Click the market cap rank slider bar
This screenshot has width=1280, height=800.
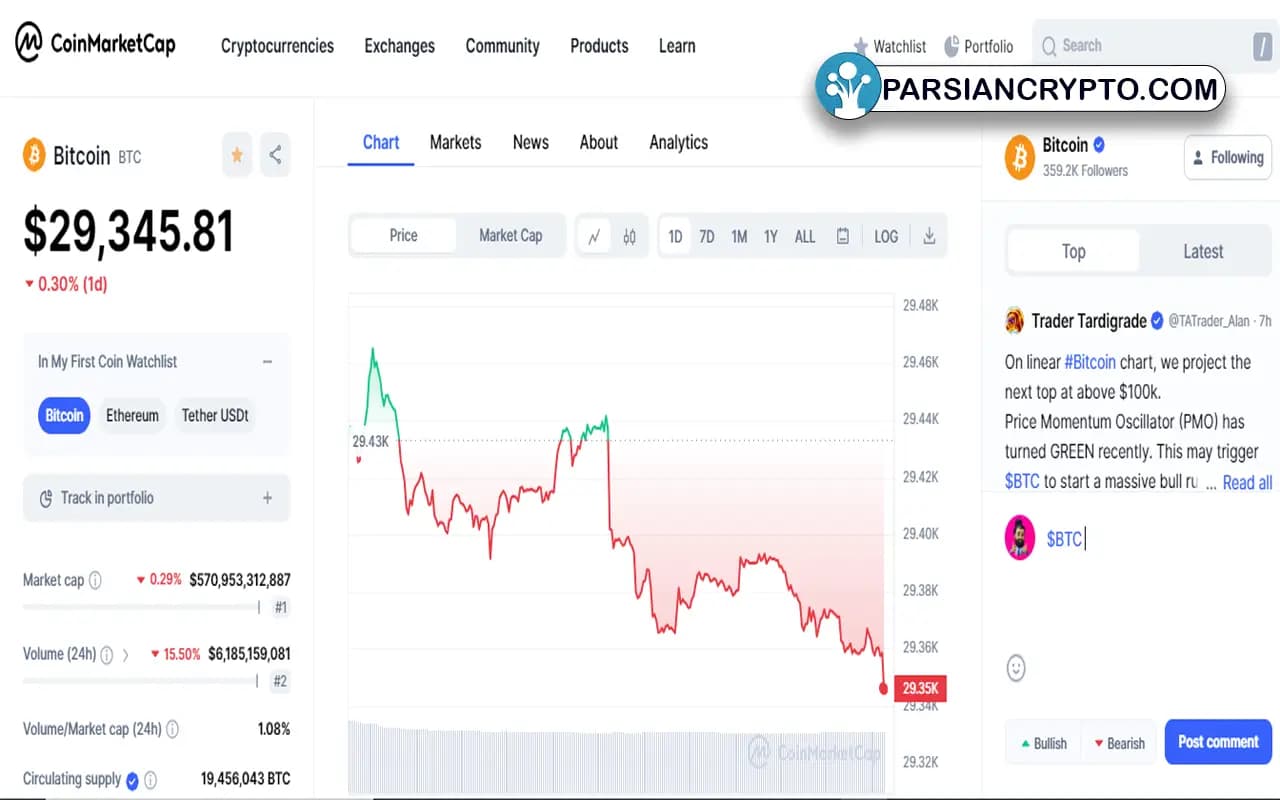140,607
